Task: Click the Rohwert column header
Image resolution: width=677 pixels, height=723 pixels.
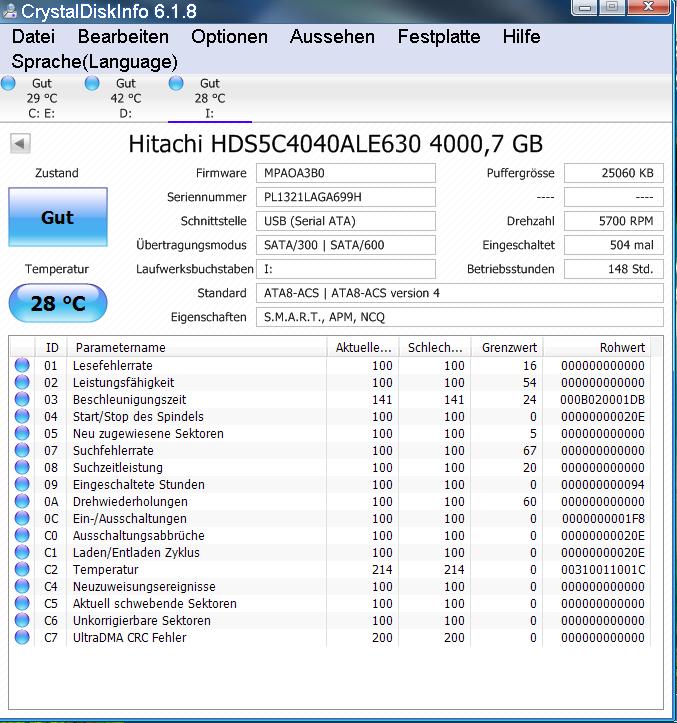Action: tap(597, 347)
